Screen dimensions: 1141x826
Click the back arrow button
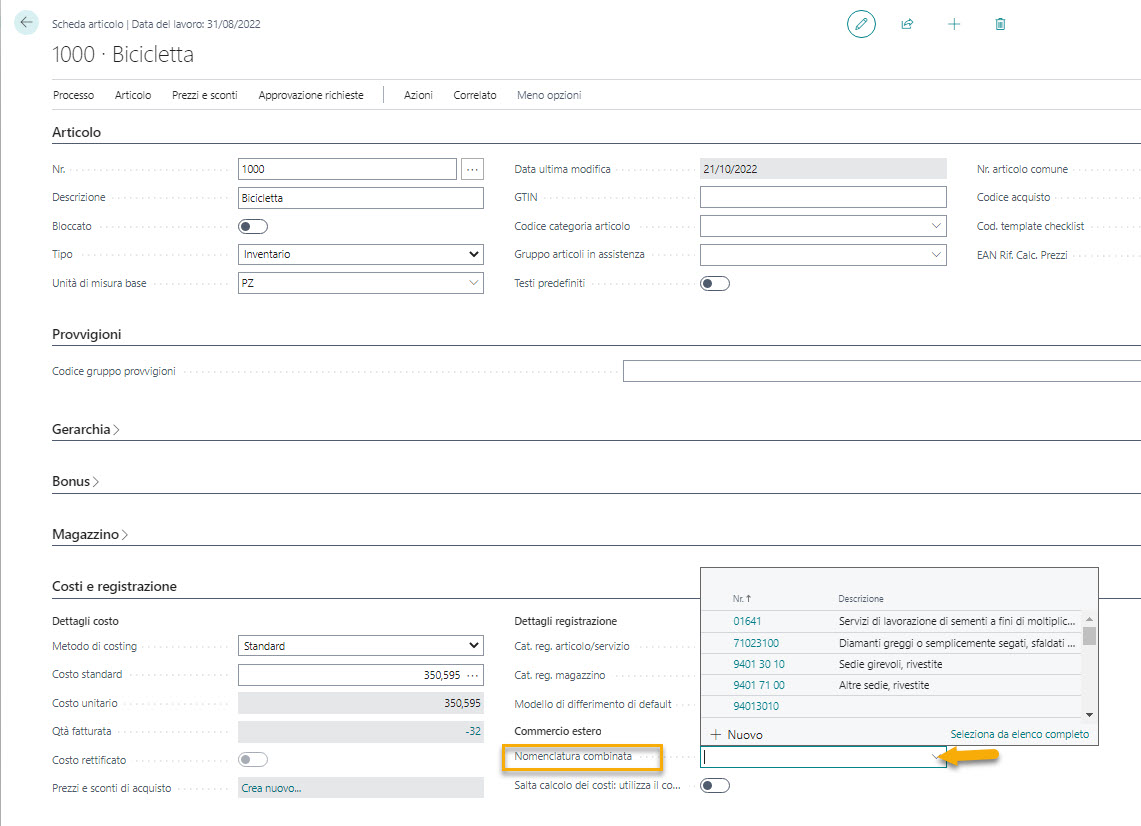tap(27, 23)
